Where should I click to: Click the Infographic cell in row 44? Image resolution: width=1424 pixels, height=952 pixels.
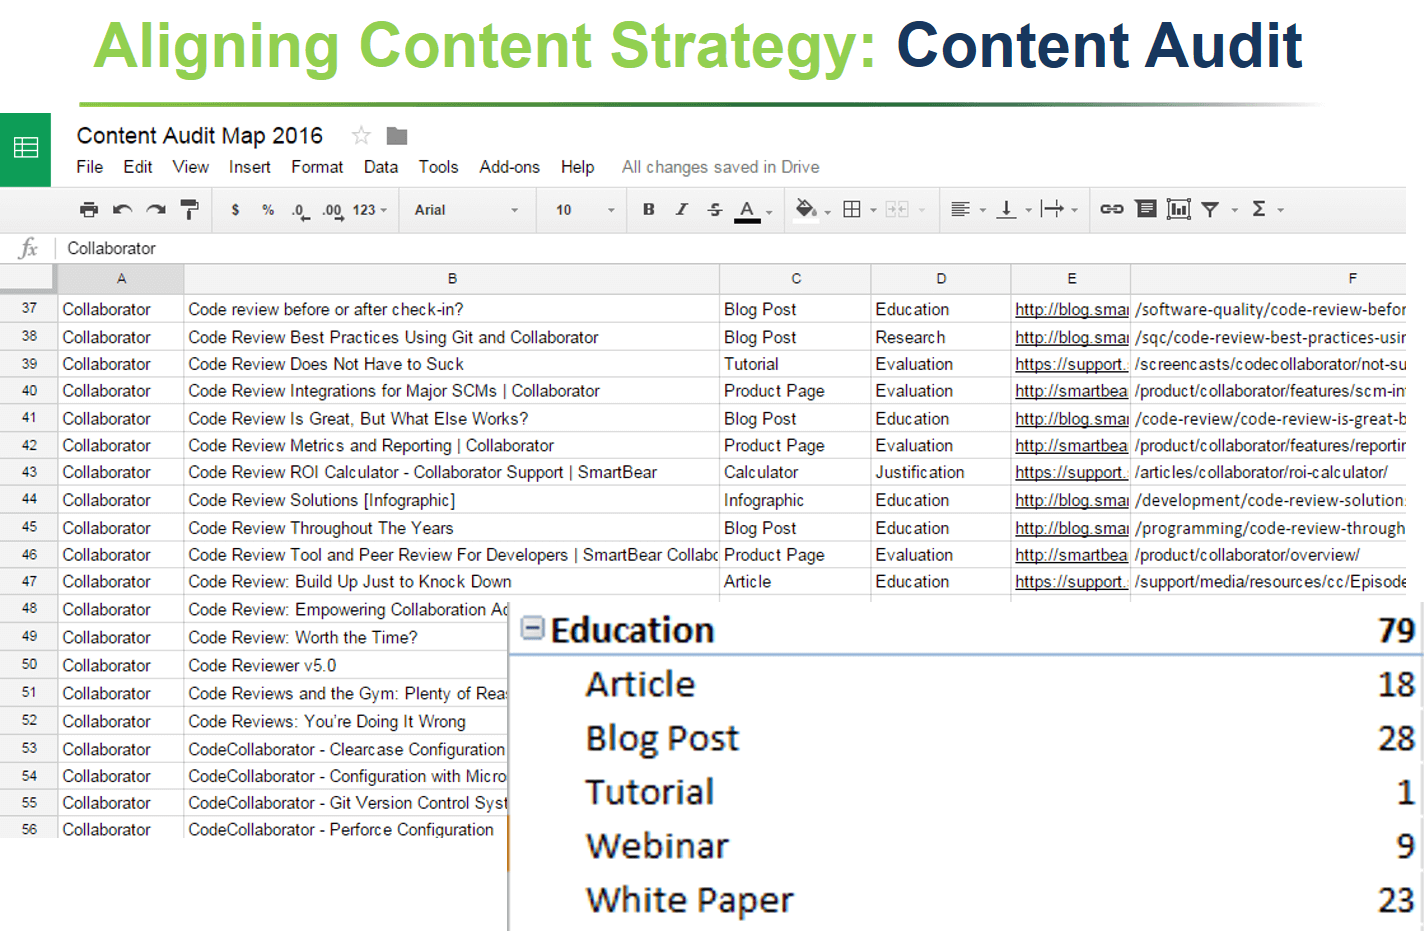(x=796, y=500)
